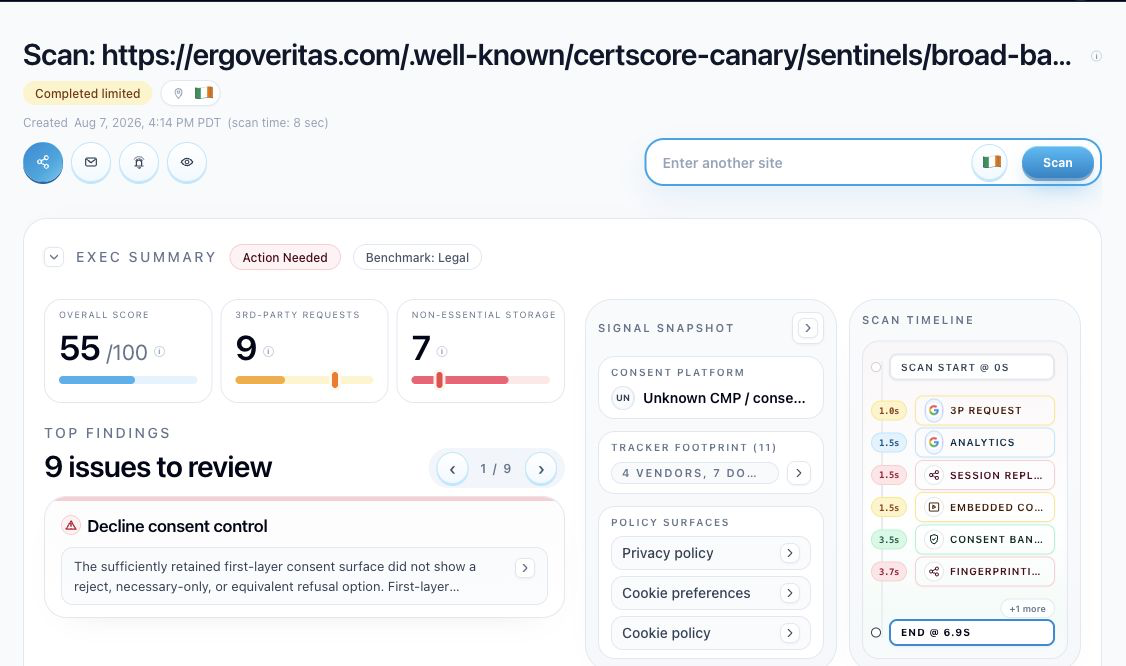Click the Cookie policy chevron icon
The image size is (1126, 666).
(790, 633)
